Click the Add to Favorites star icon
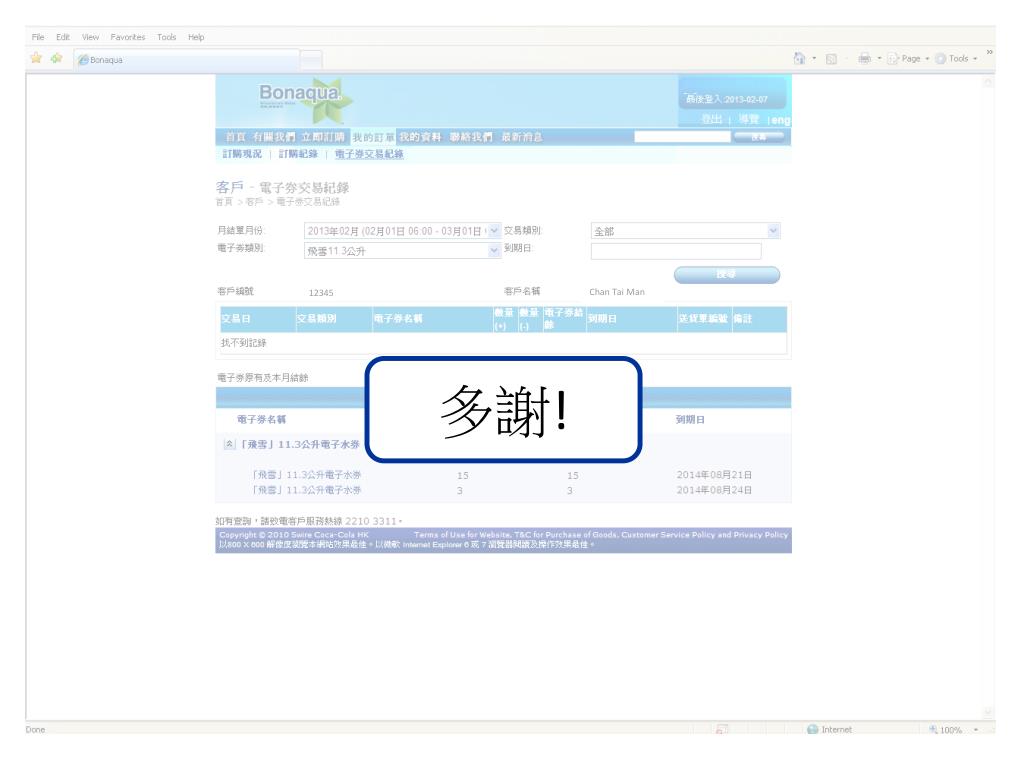Image resolution: width=1024 pixels, height=768 pixels. click(57, 58)
